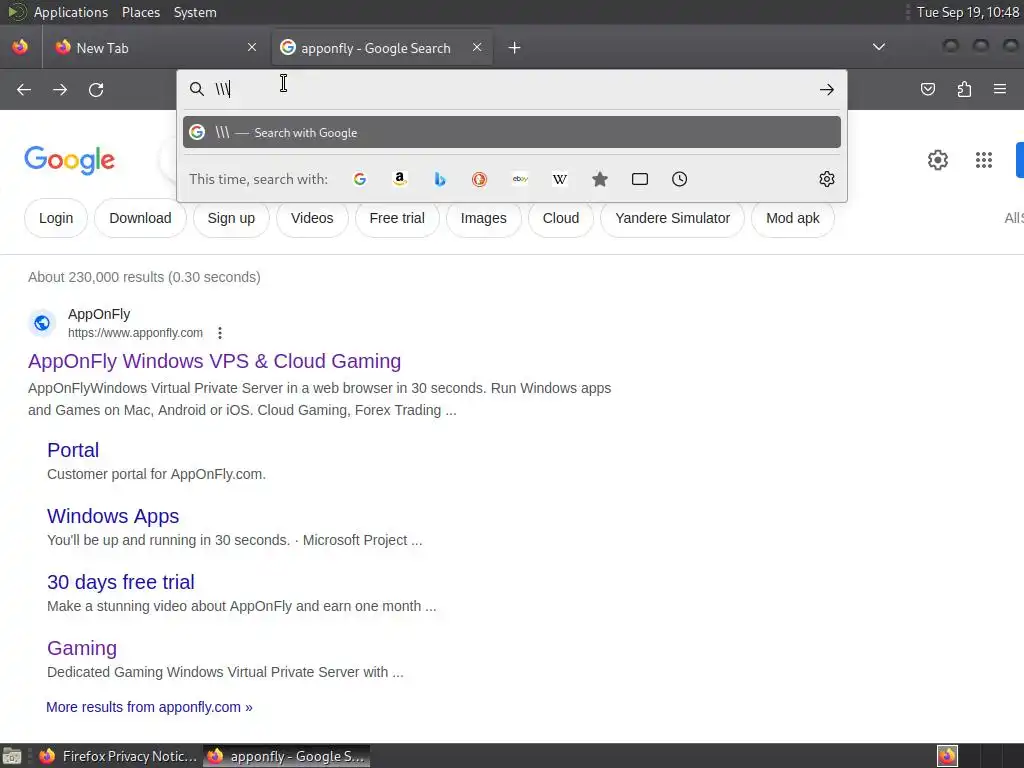The image size is (1024, 768).
Task: Search this time with Wikipedia icon
Action: point(560,179)
